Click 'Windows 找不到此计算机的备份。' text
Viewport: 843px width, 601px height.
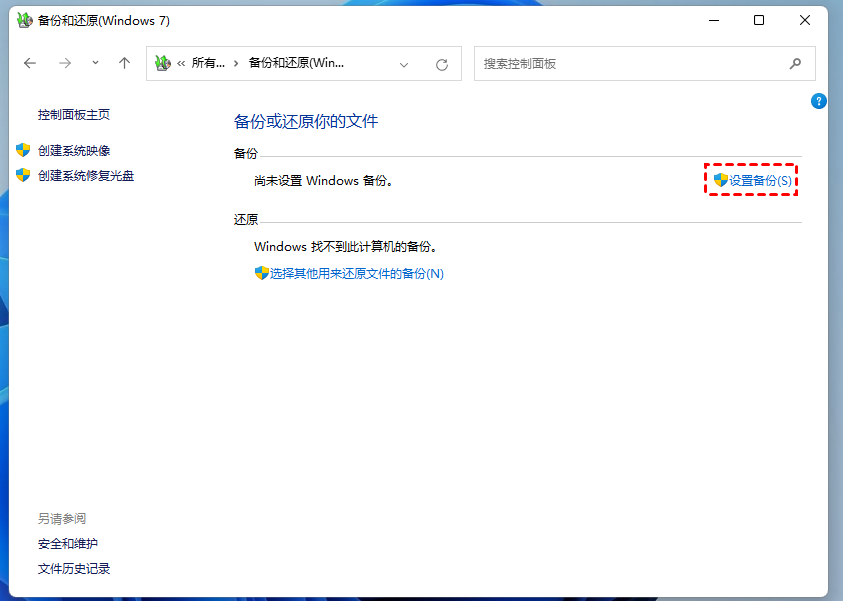click(347, 247)
